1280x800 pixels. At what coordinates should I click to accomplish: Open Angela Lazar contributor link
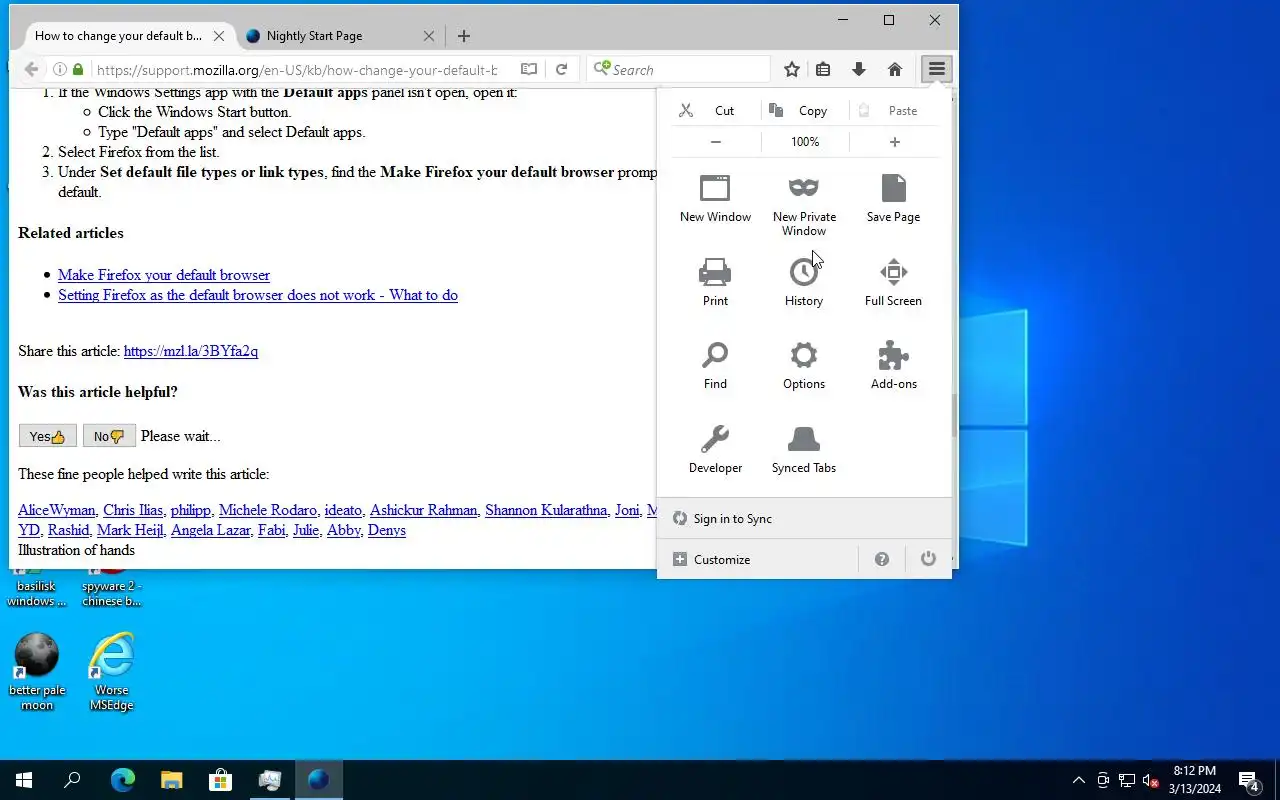(x=210, y=530)
